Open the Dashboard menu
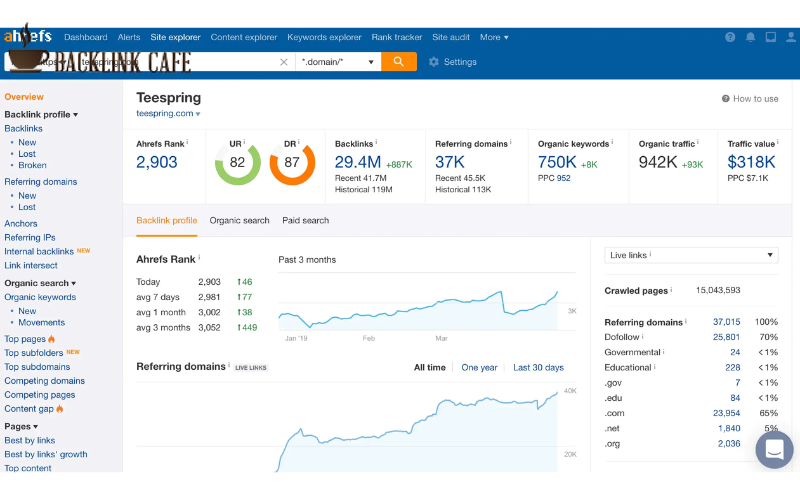Screen dimensions: 800x500 (86, 37)
